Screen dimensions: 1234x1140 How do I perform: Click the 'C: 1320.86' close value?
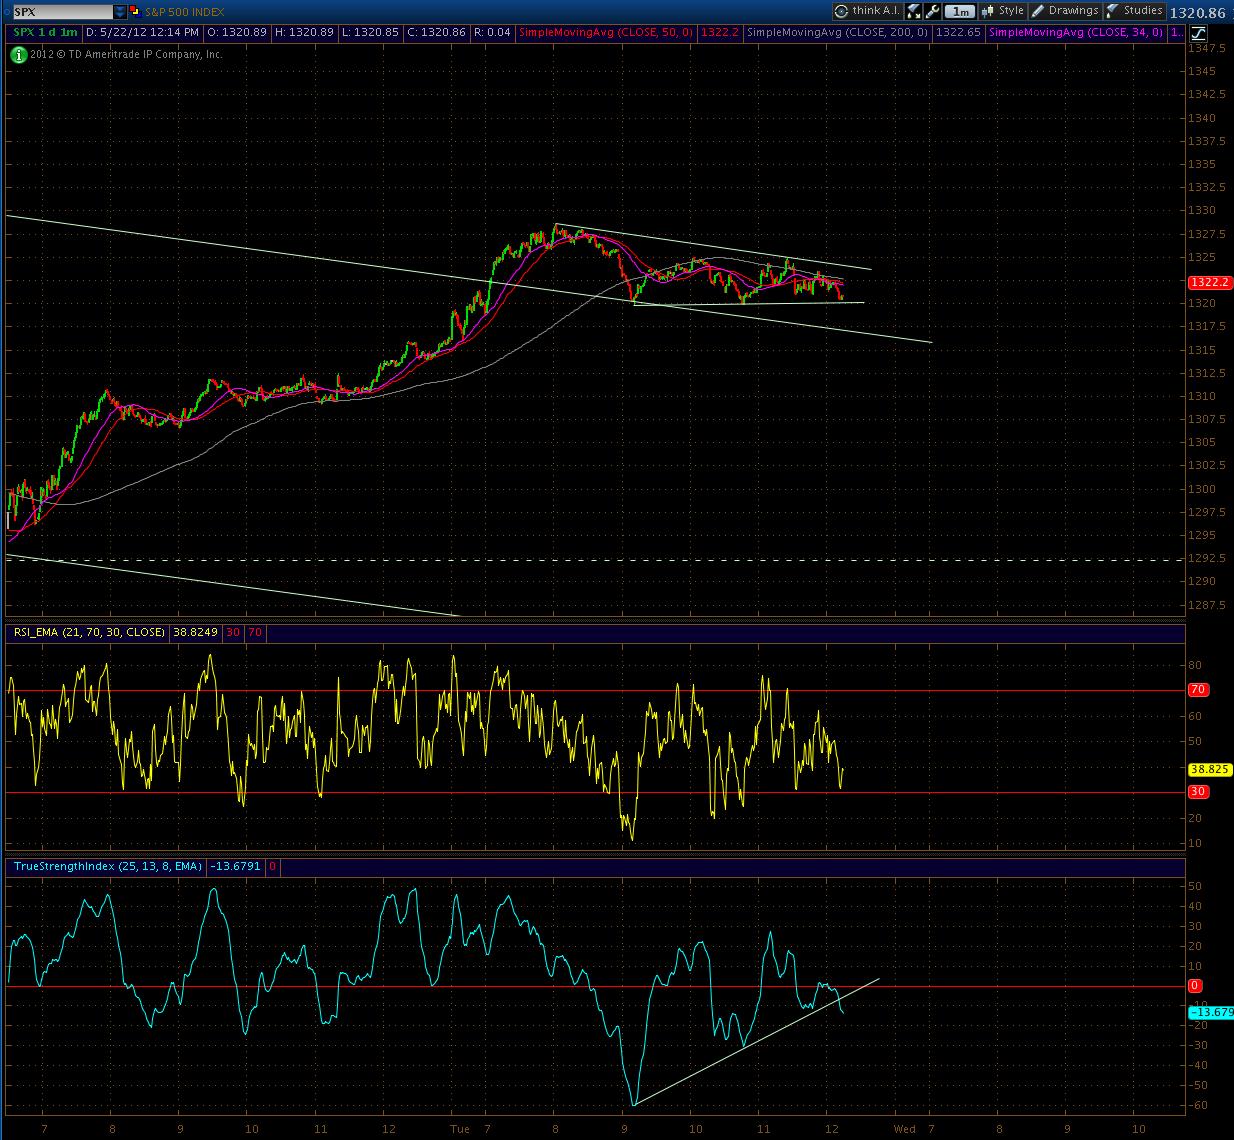click(x=436, y=33)
